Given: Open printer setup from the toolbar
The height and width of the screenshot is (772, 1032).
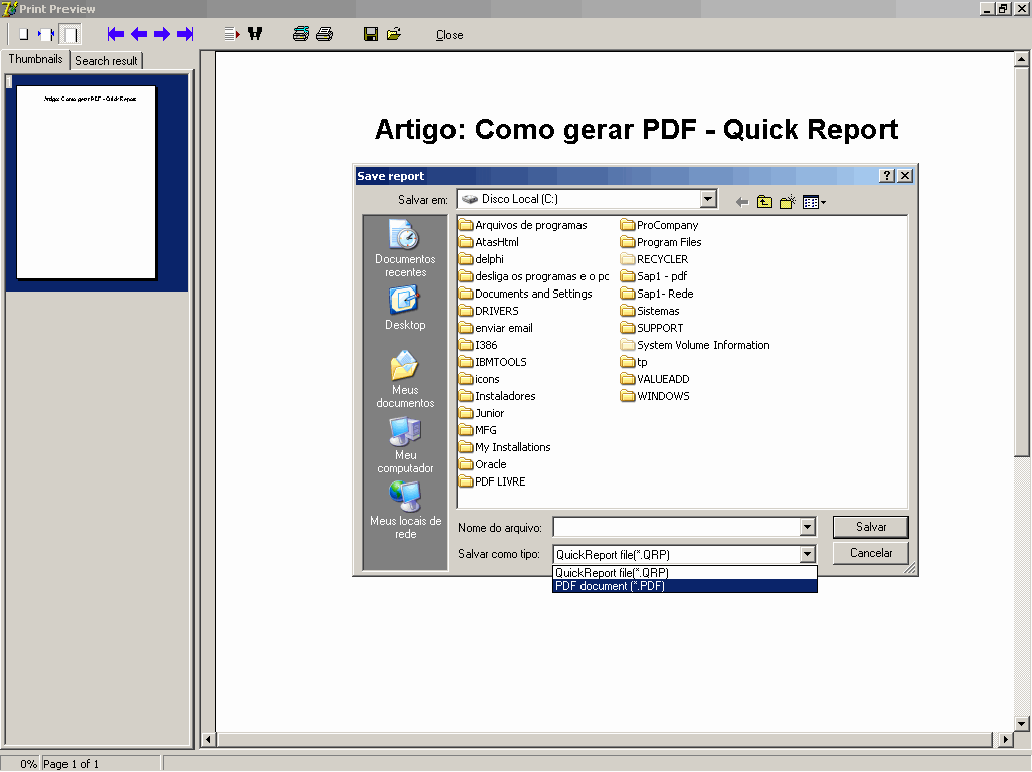Looking at the screenshot, I should point(301,34).
